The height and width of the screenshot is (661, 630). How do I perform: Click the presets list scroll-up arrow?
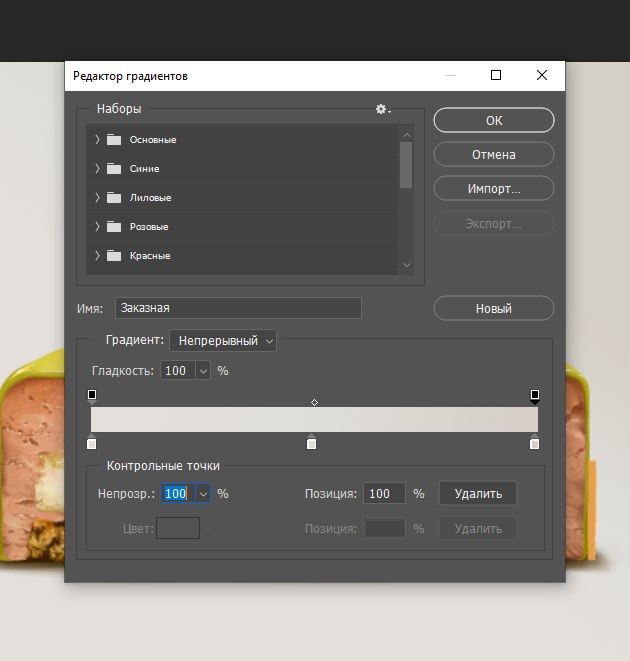pos(407,135)
